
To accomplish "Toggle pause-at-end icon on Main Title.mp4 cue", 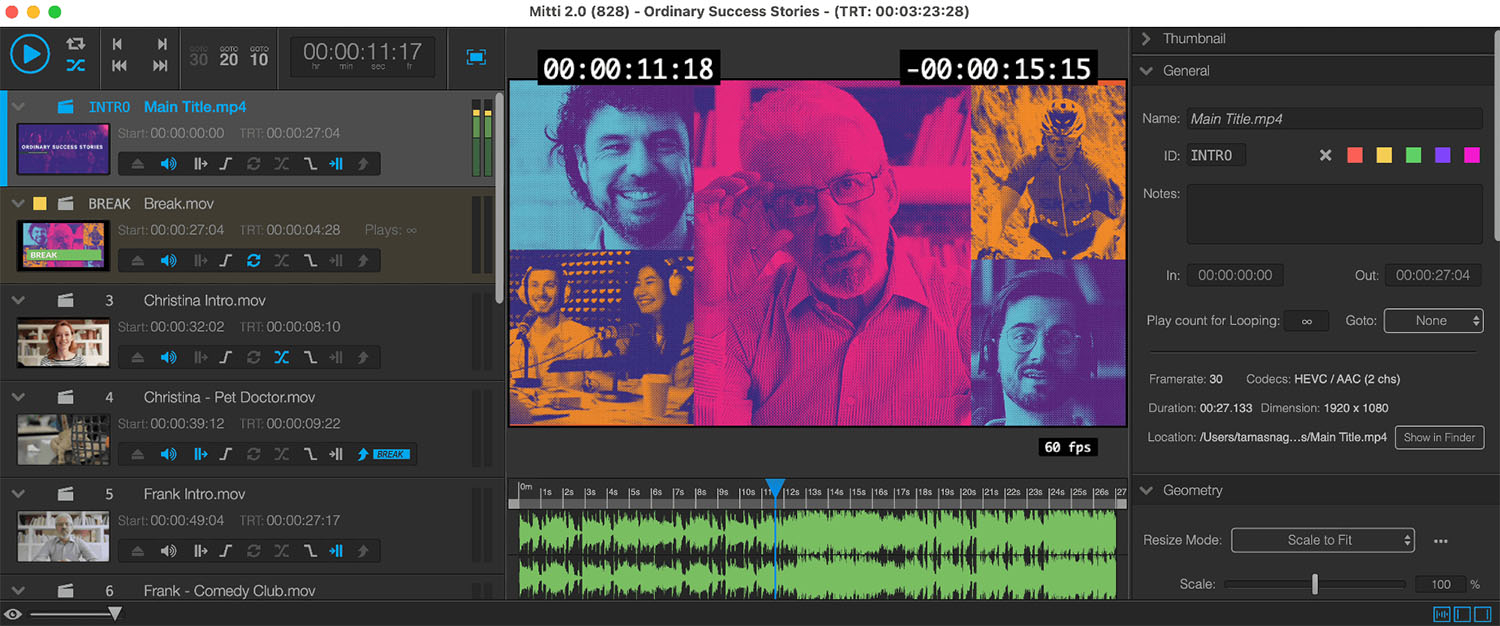I will coord(337,164).
